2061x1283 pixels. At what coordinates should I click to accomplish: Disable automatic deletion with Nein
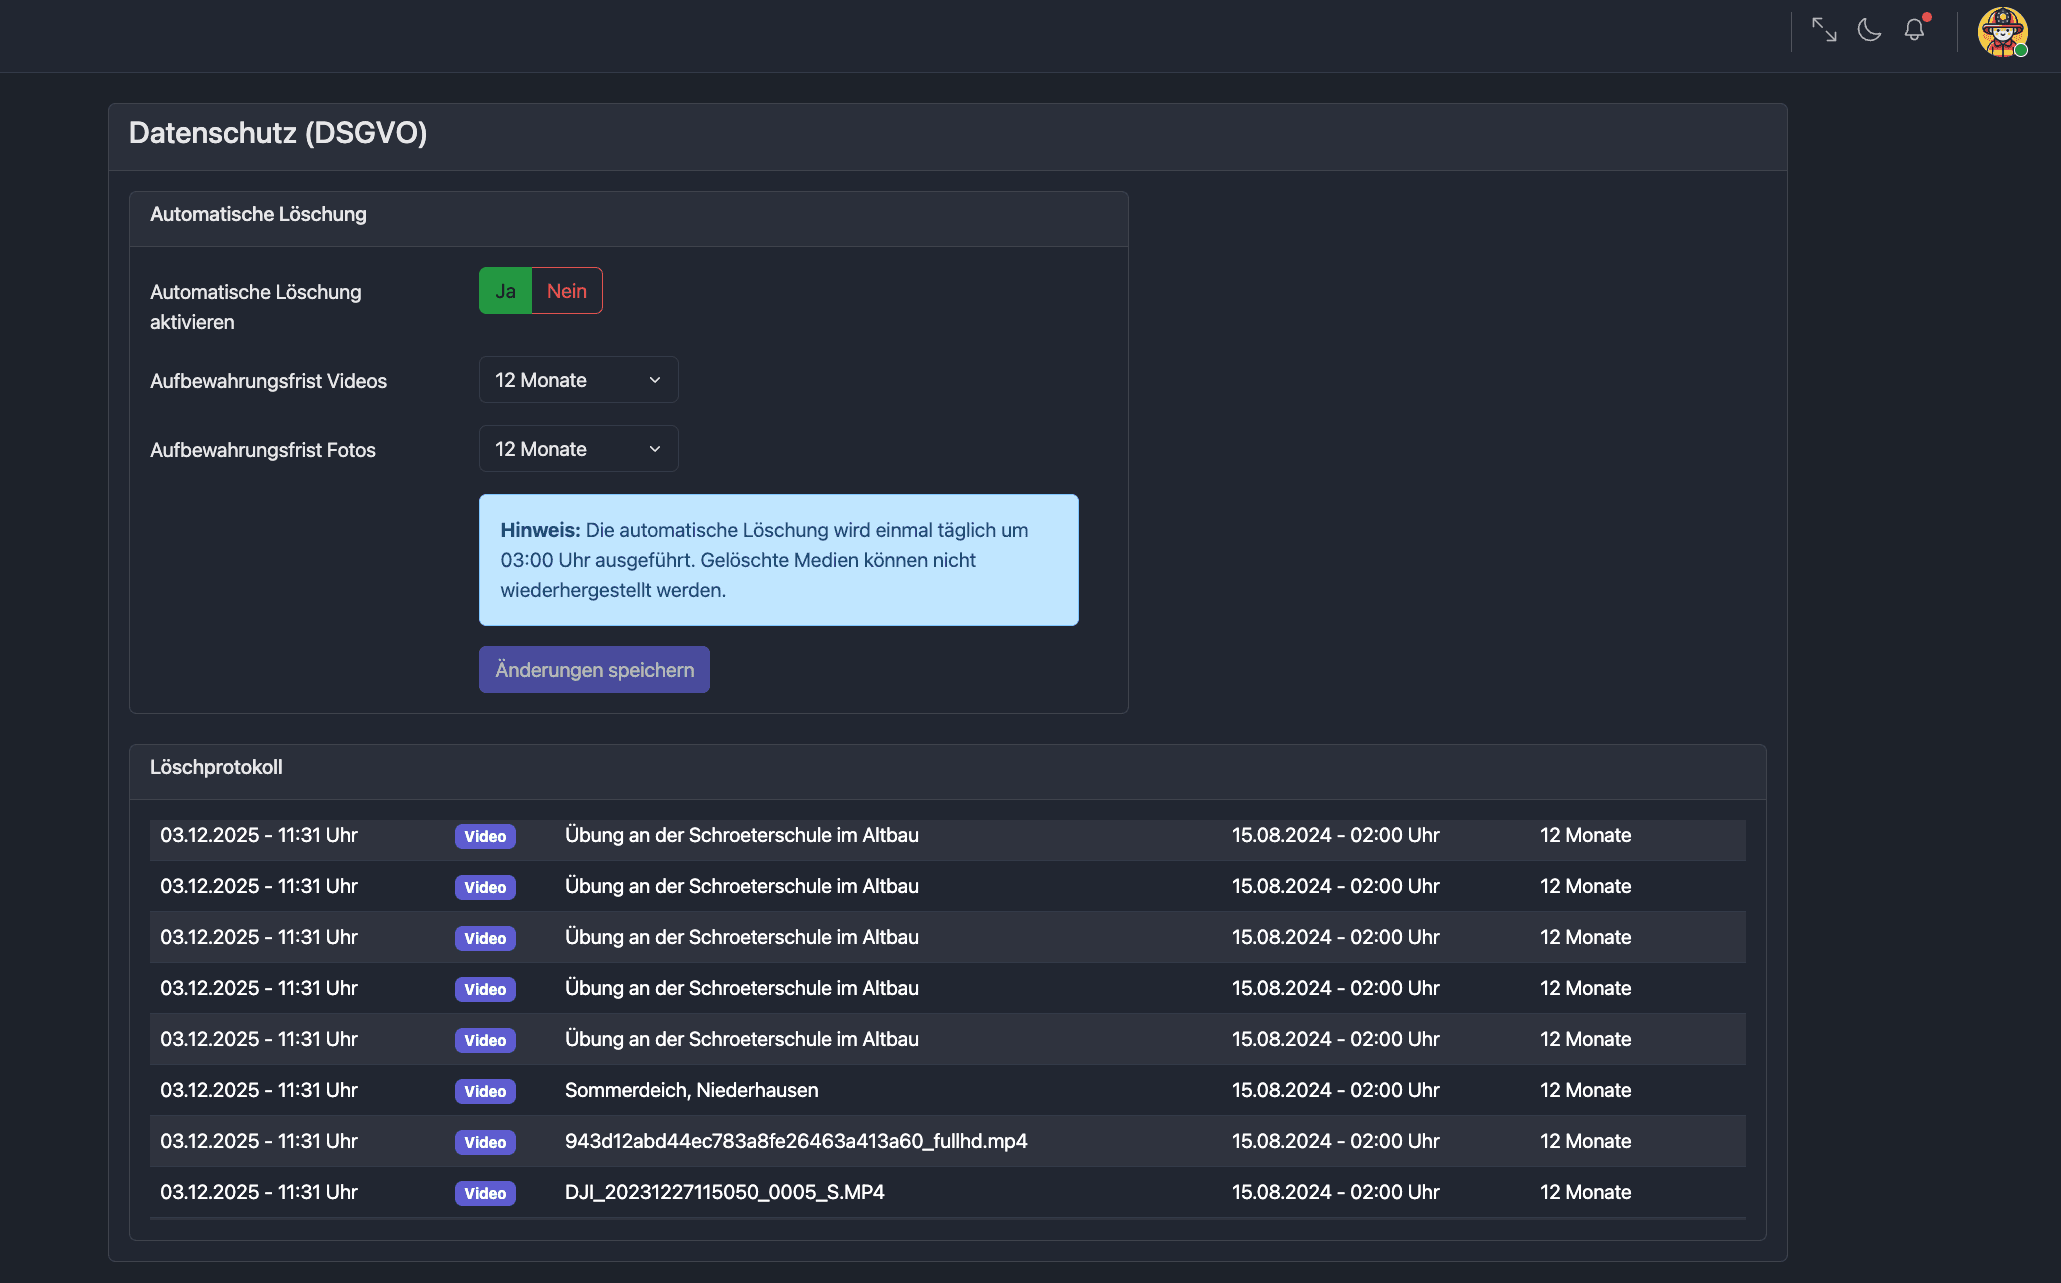[x=566, y=291]
